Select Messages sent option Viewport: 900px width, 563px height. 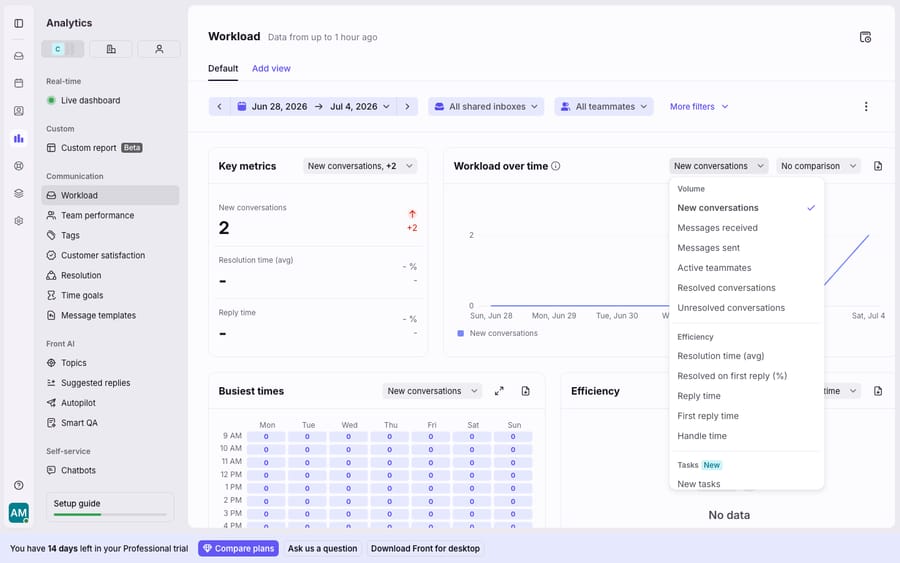[x=746, y=248]
